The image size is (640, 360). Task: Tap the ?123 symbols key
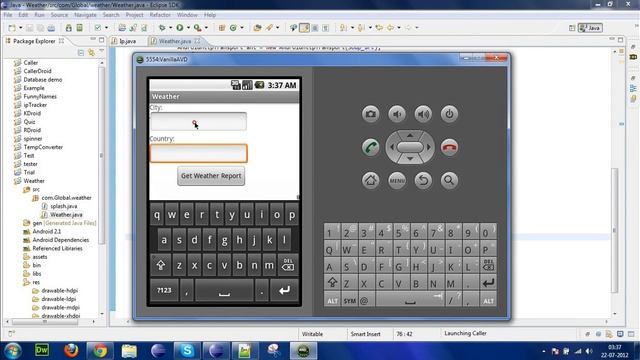click(164, 290)
